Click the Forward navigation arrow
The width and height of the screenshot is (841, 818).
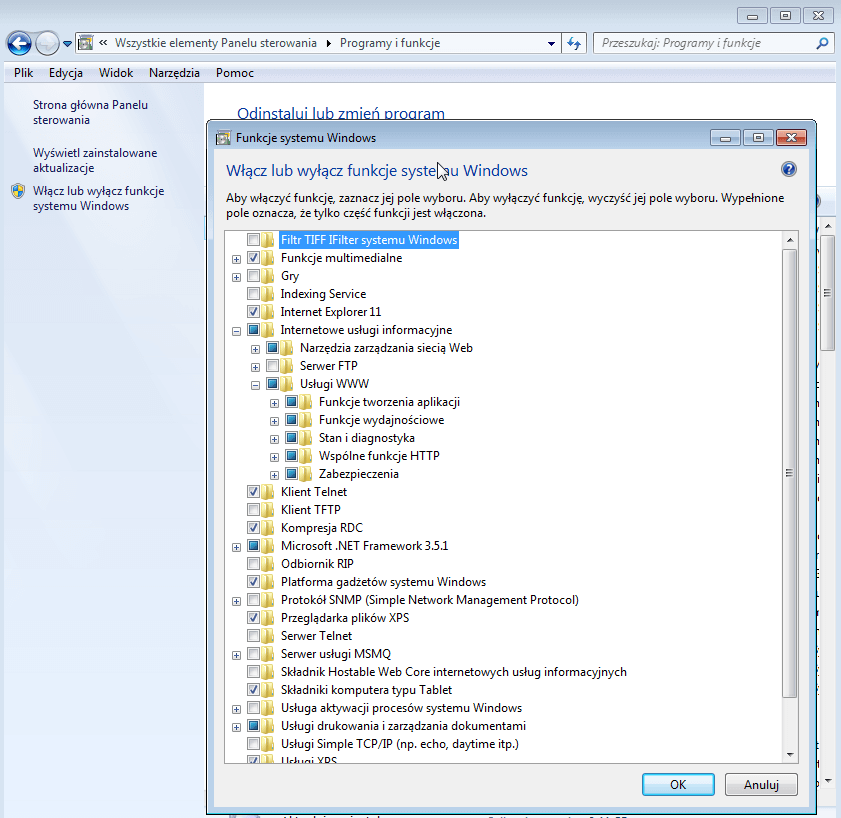click(47, 43)
